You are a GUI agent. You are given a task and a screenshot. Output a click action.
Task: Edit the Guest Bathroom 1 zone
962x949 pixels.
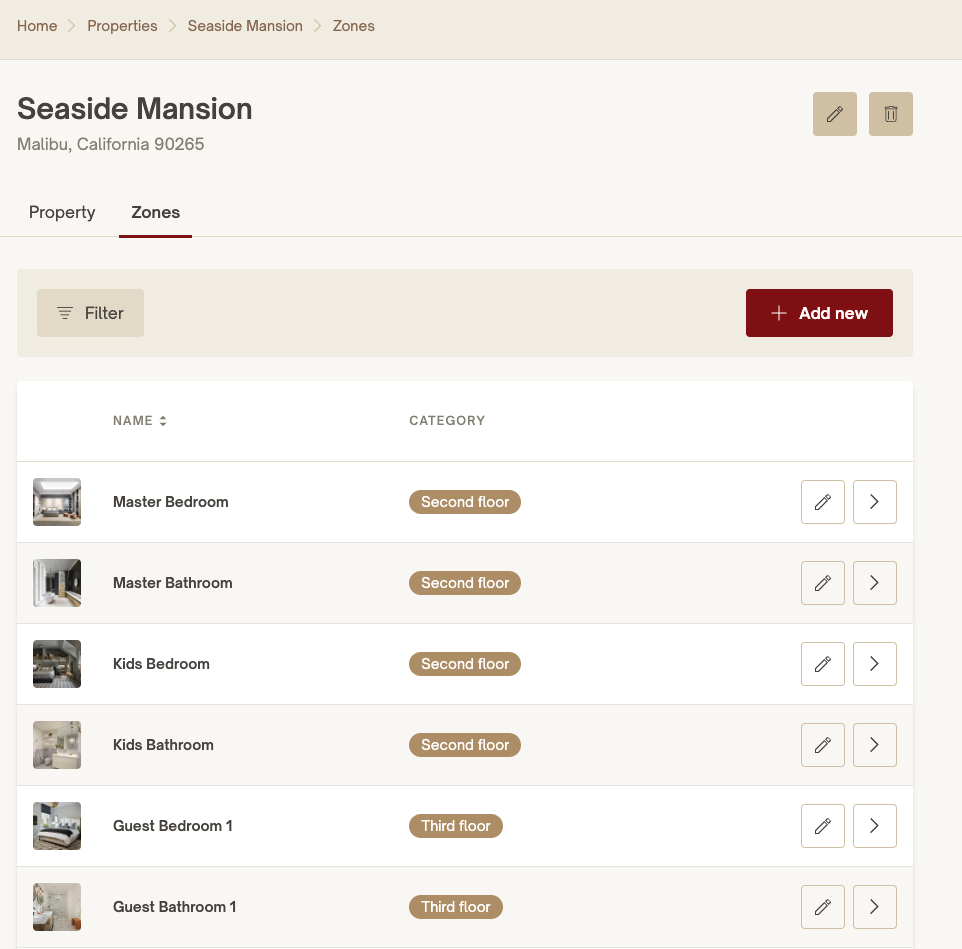[822, 907]
